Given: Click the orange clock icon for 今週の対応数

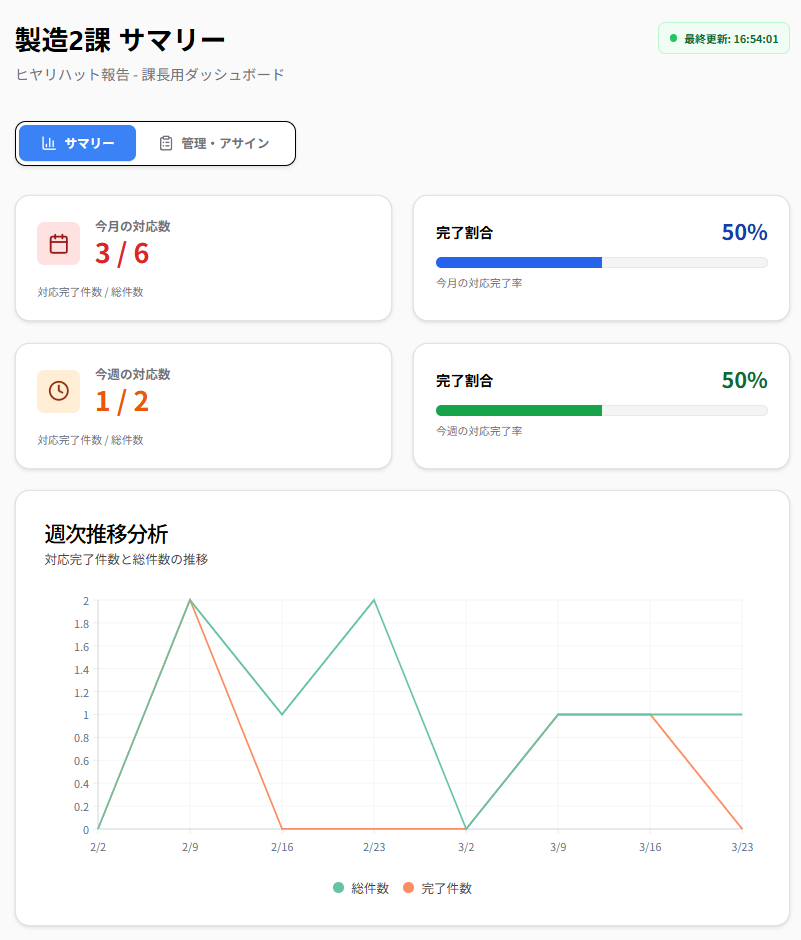Looking at the screenshot, I should point(58,391).
